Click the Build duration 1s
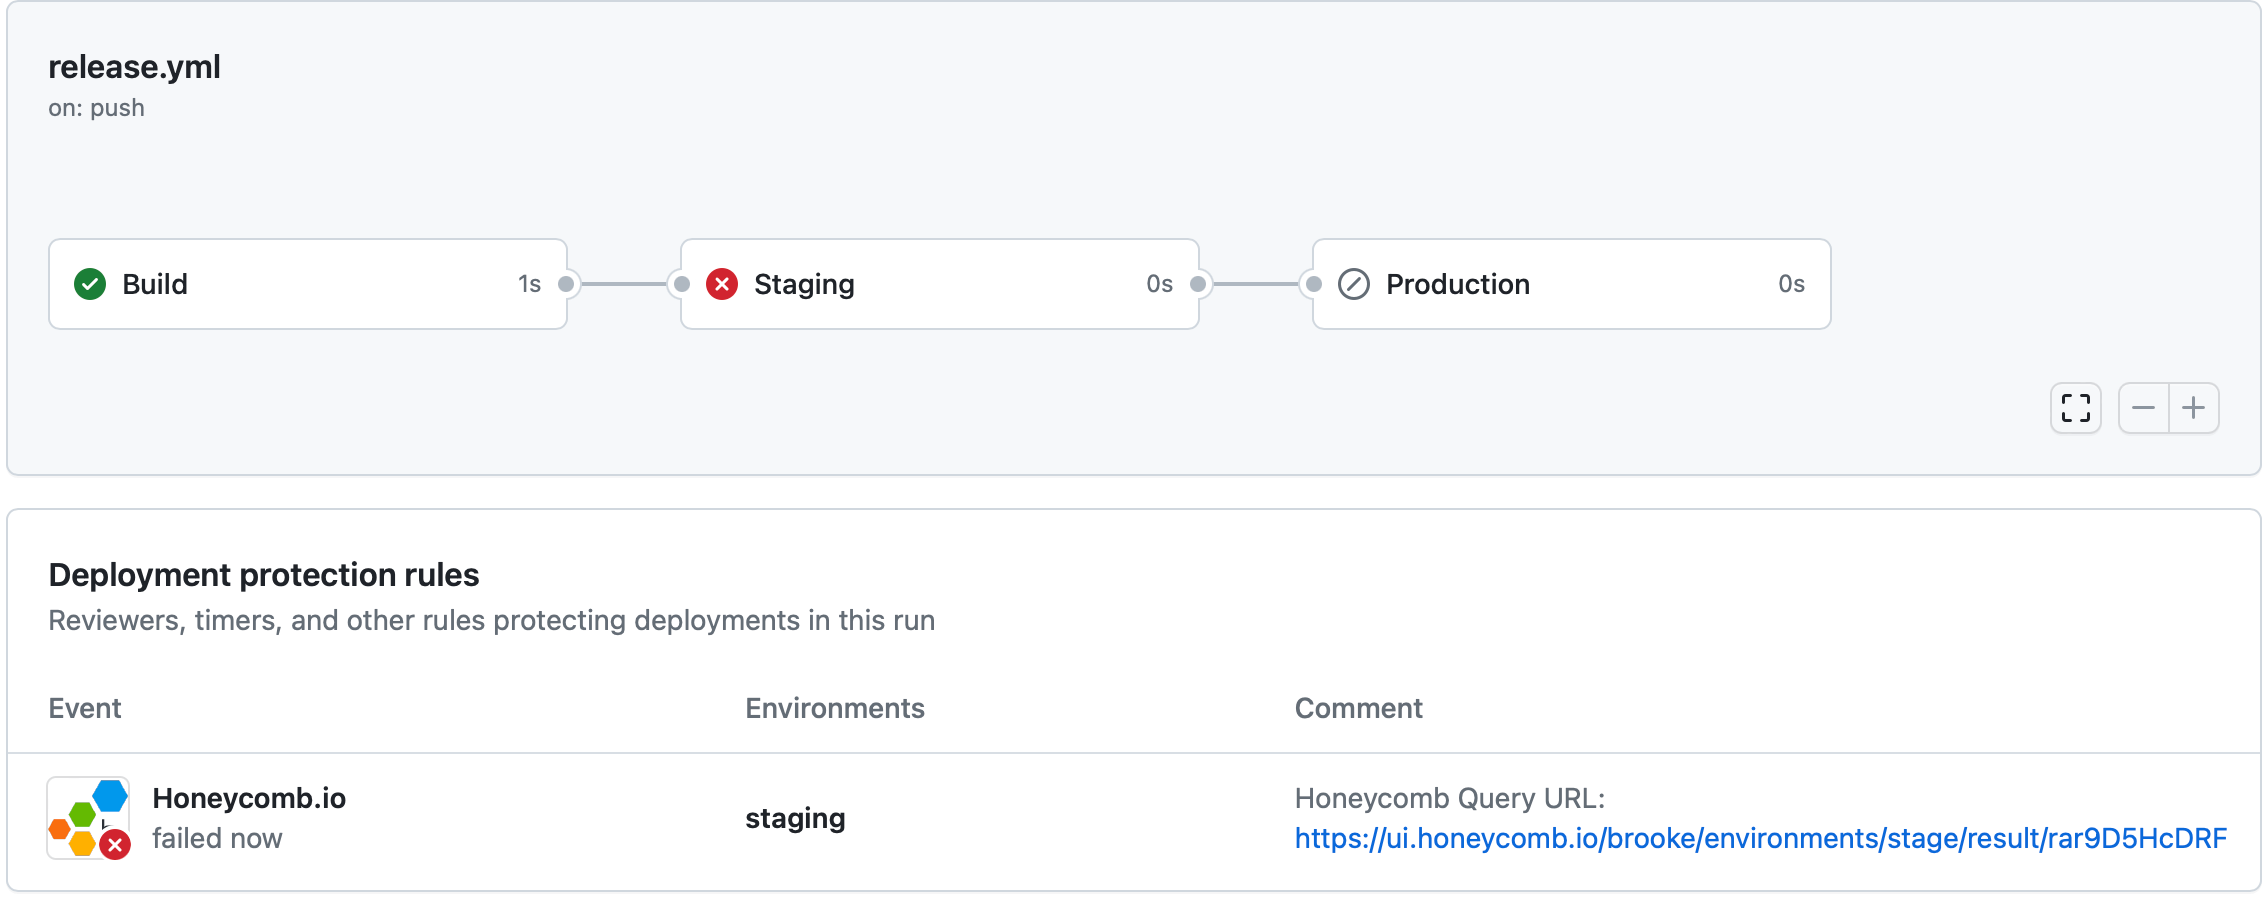This screenshot has height=898, width=2262. coord(529,284)
